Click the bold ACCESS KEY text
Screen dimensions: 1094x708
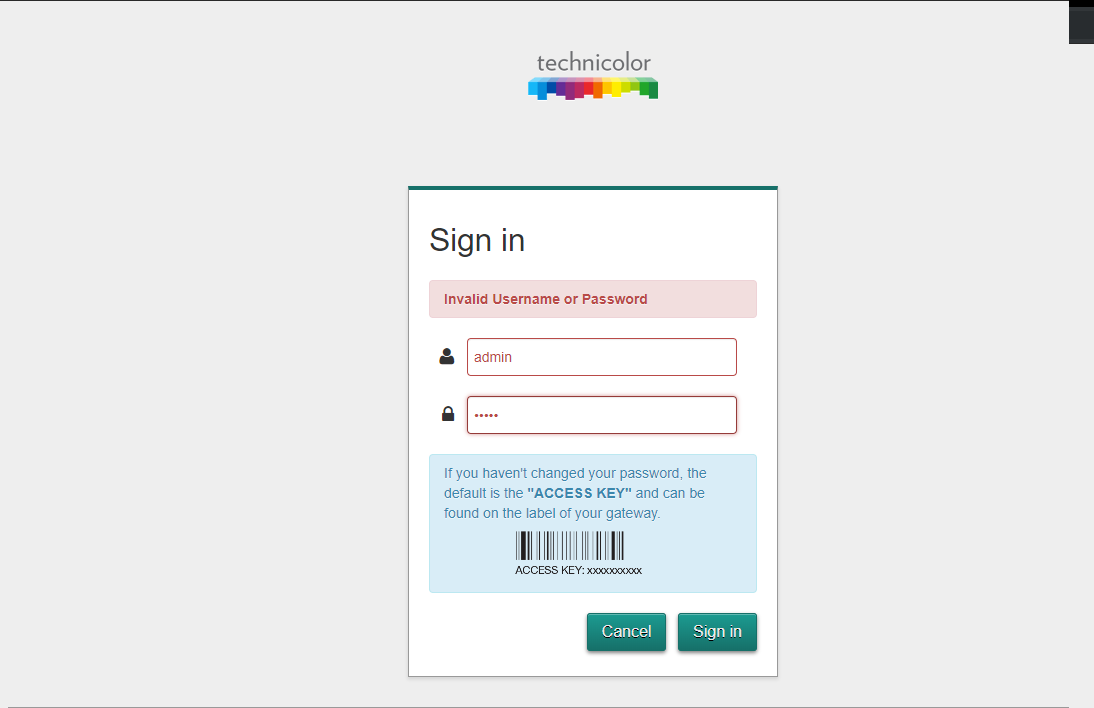579,493
